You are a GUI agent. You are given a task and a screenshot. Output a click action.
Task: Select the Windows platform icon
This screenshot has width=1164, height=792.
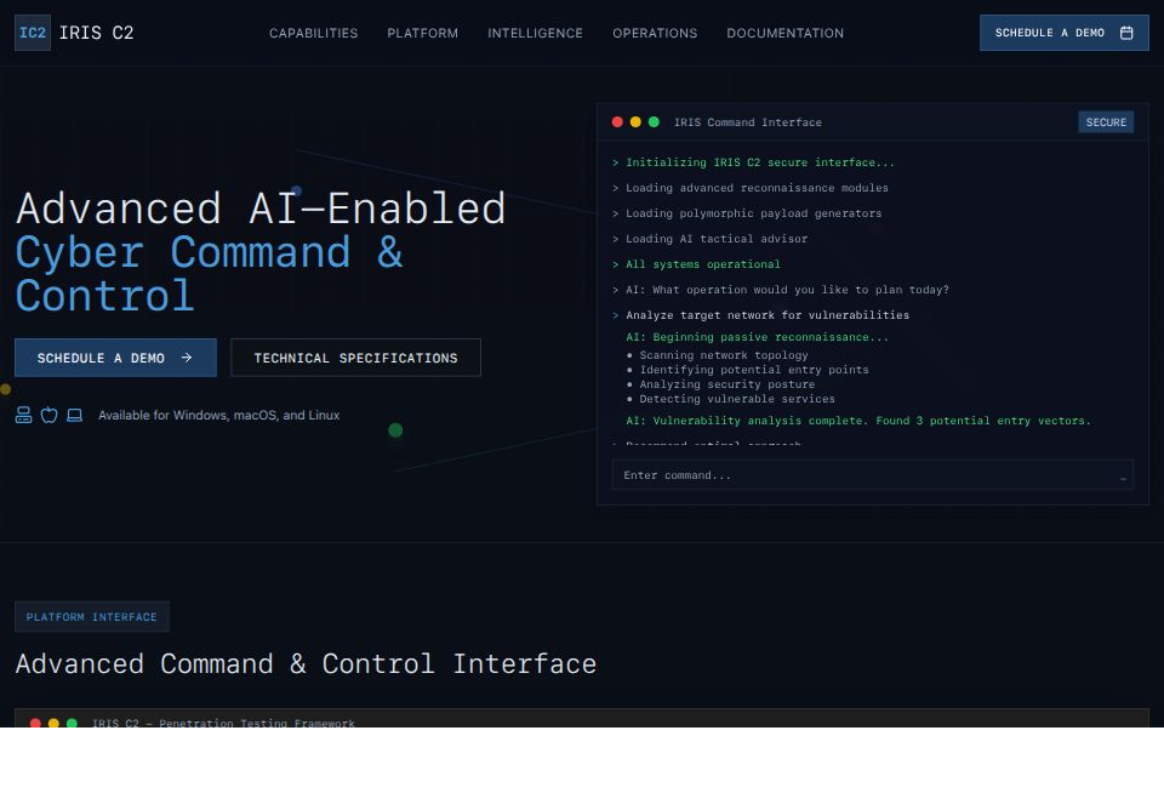pos(23,414)
